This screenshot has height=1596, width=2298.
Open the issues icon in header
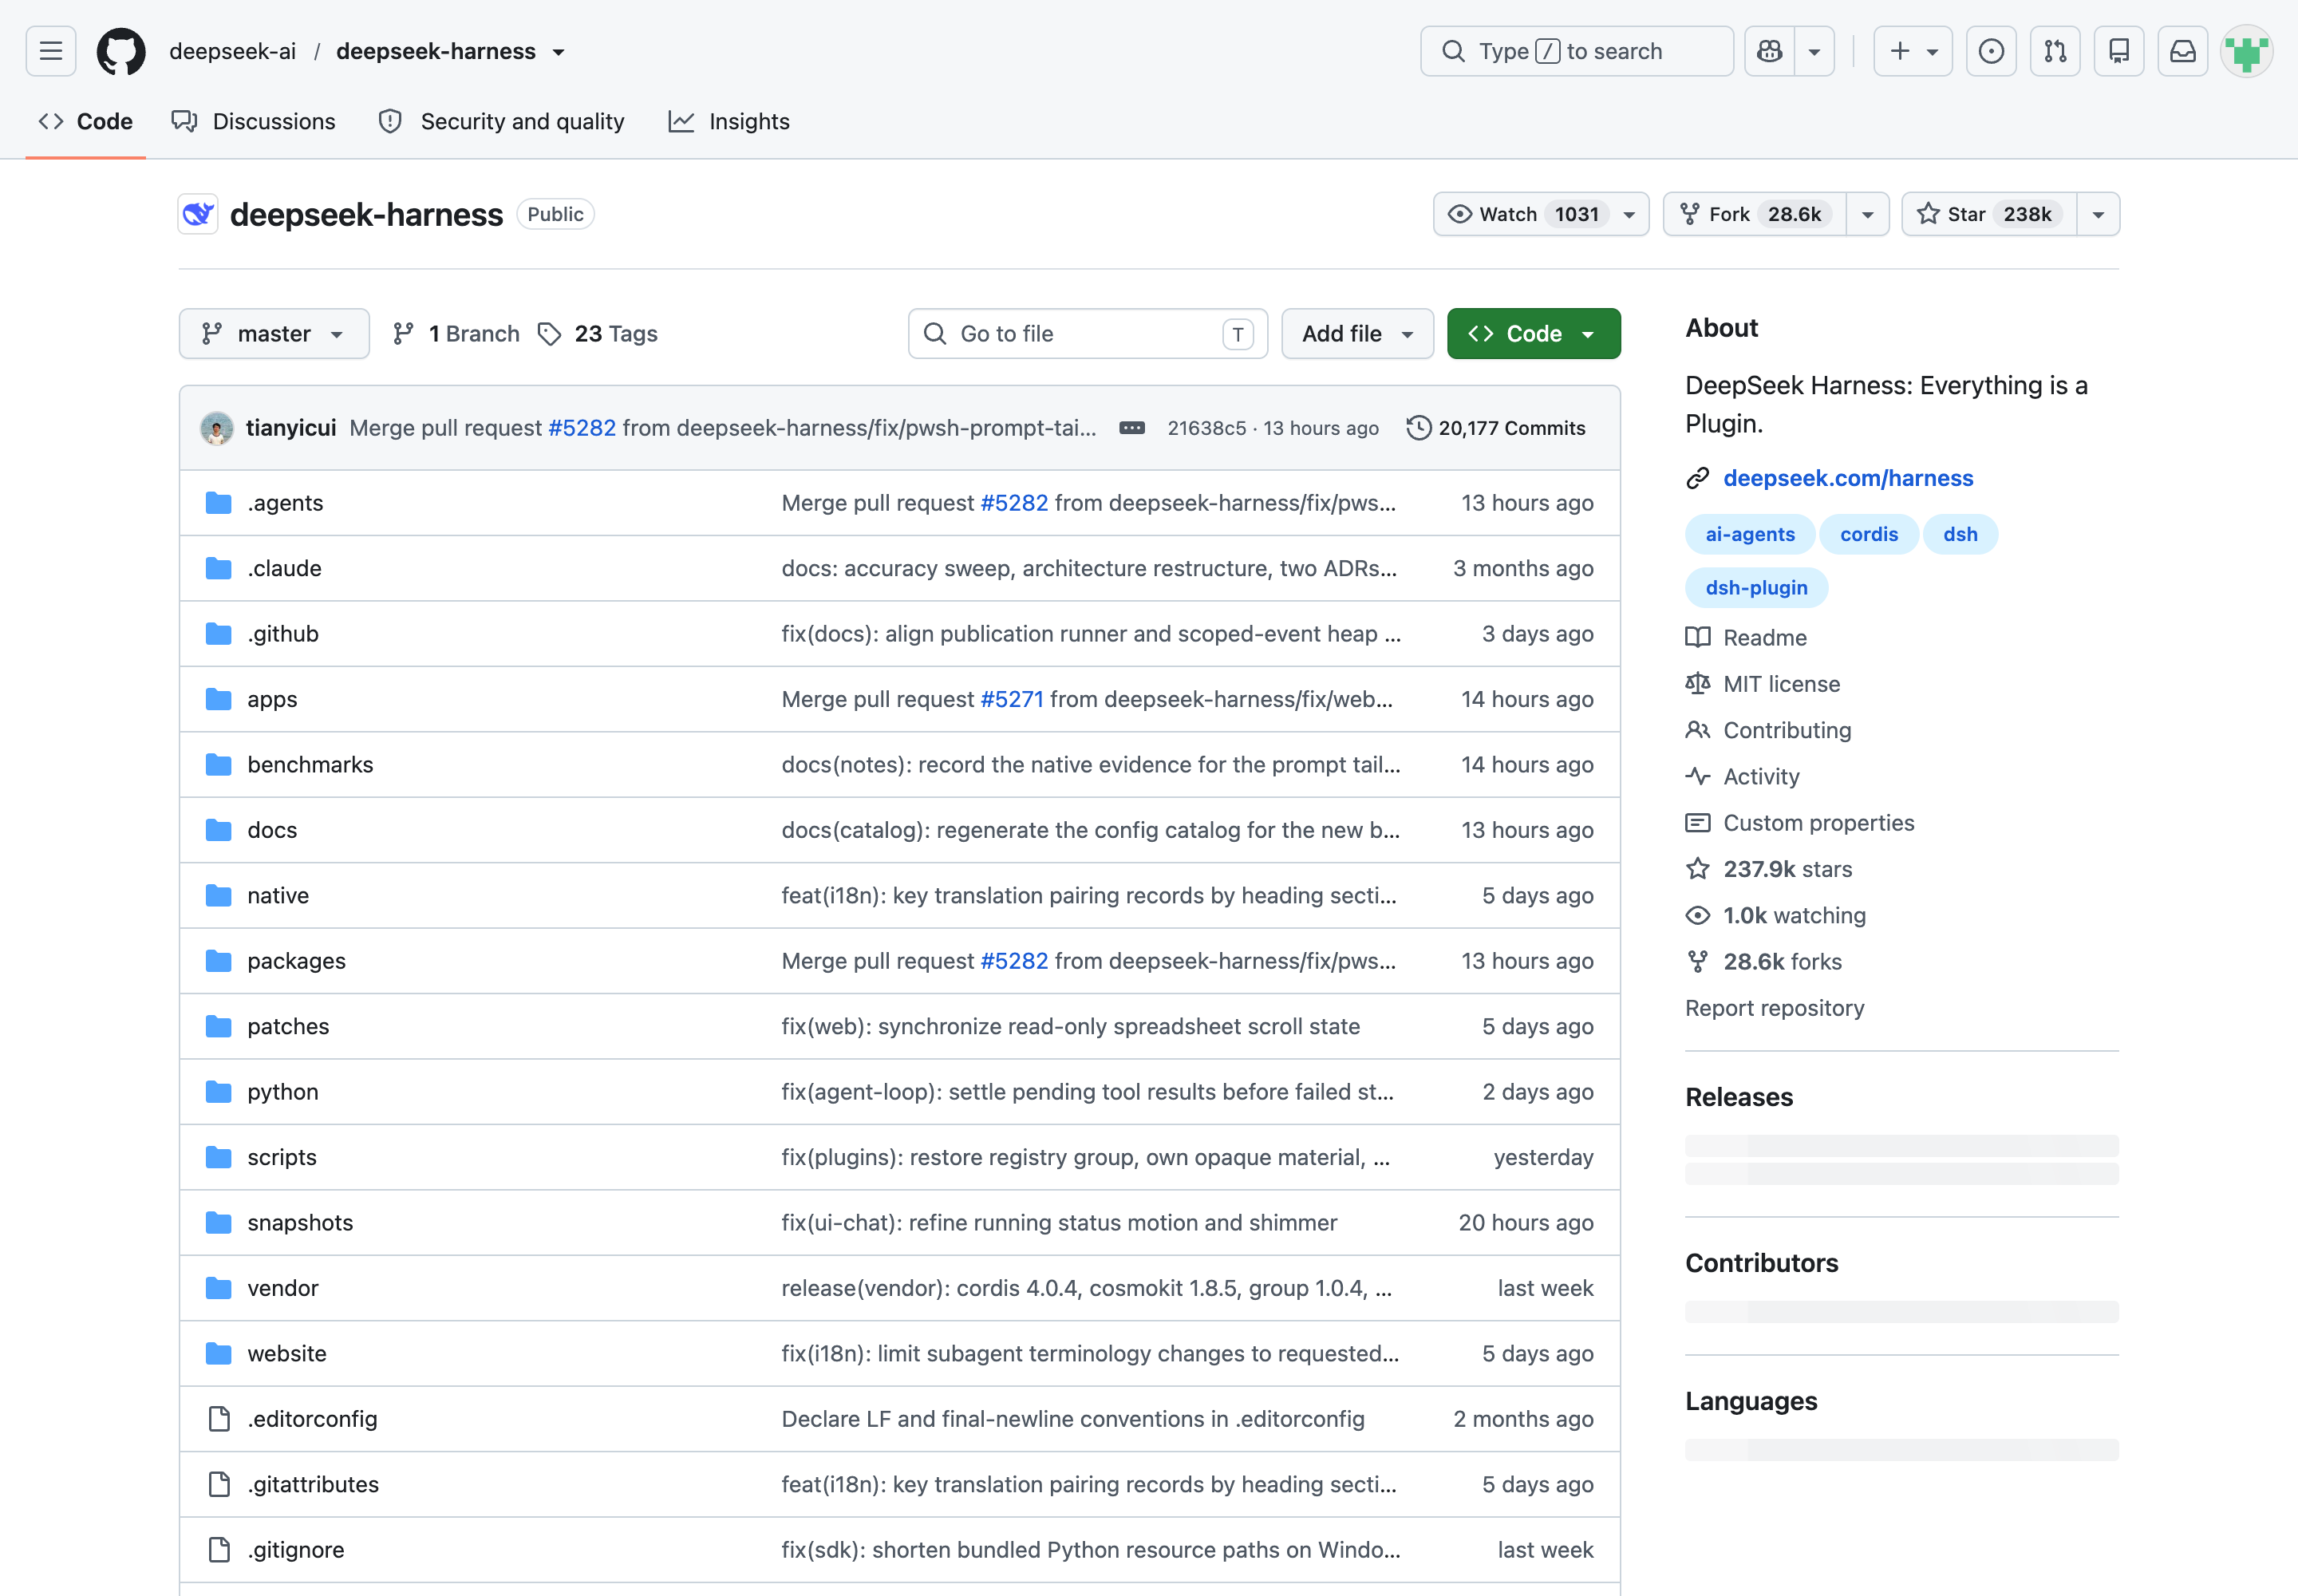1991,51
